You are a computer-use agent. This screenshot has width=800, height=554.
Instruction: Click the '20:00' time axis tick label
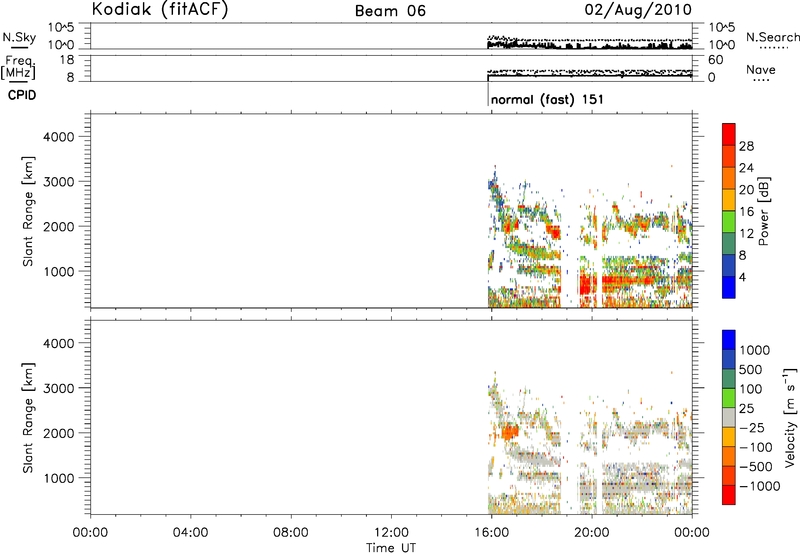(x=592, y=533)
